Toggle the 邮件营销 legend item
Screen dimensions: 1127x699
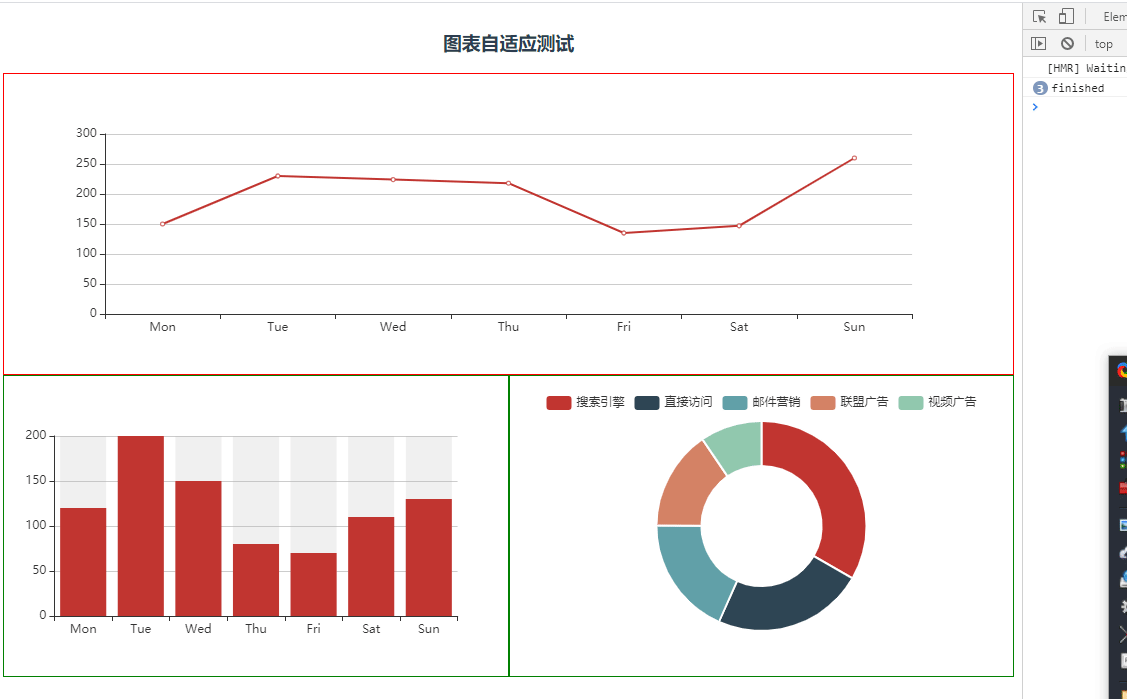pos(761,402)
